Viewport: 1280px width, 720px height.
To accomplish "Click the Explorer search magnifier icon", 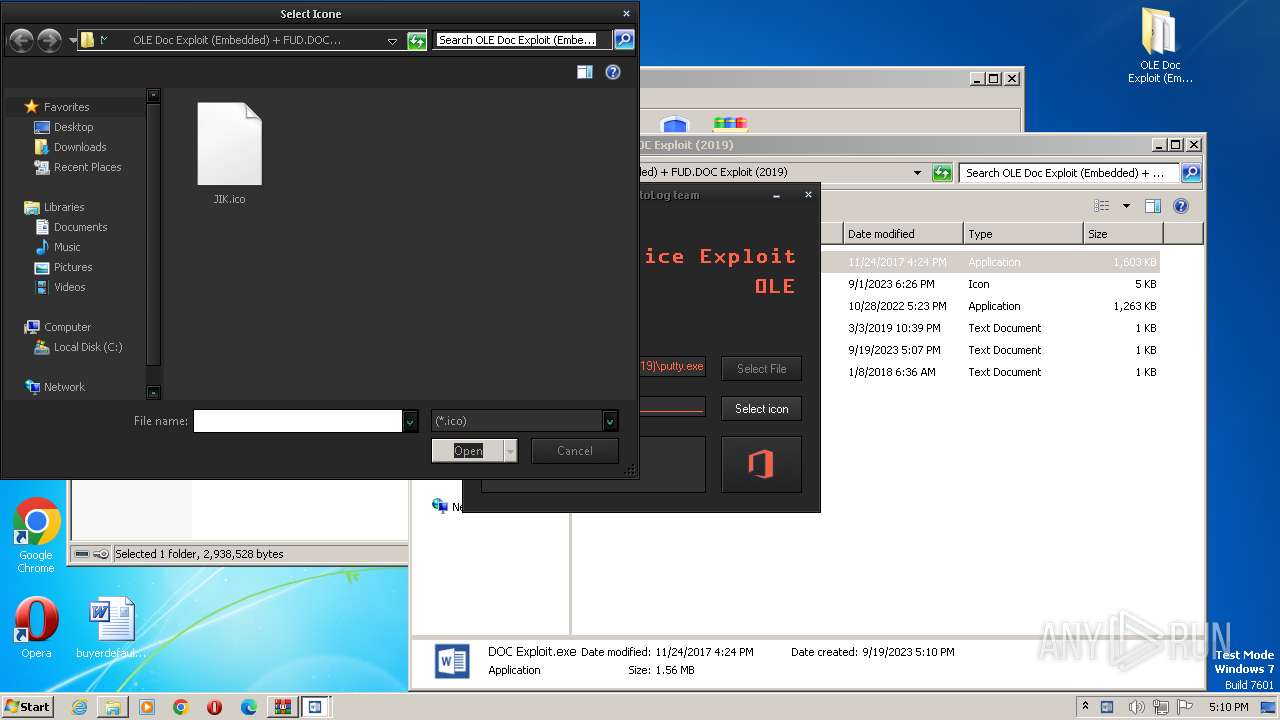I will coord(1191,173).
